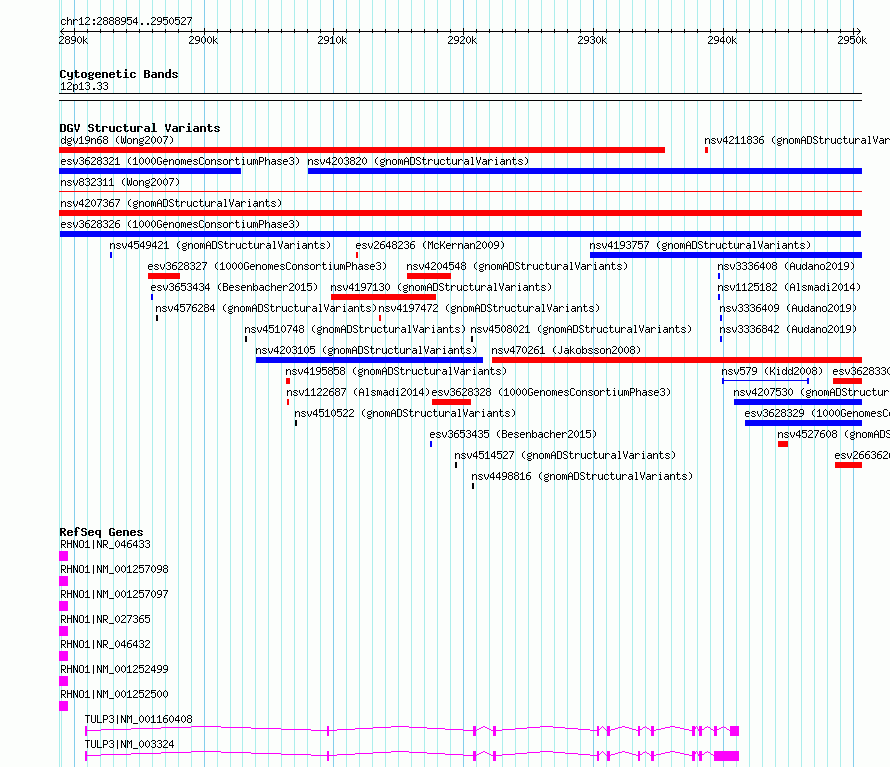Viewport: 890px width, 767px height.
Task: Click blue bar under nsv4193757
Action: click(x=726, y=255)
